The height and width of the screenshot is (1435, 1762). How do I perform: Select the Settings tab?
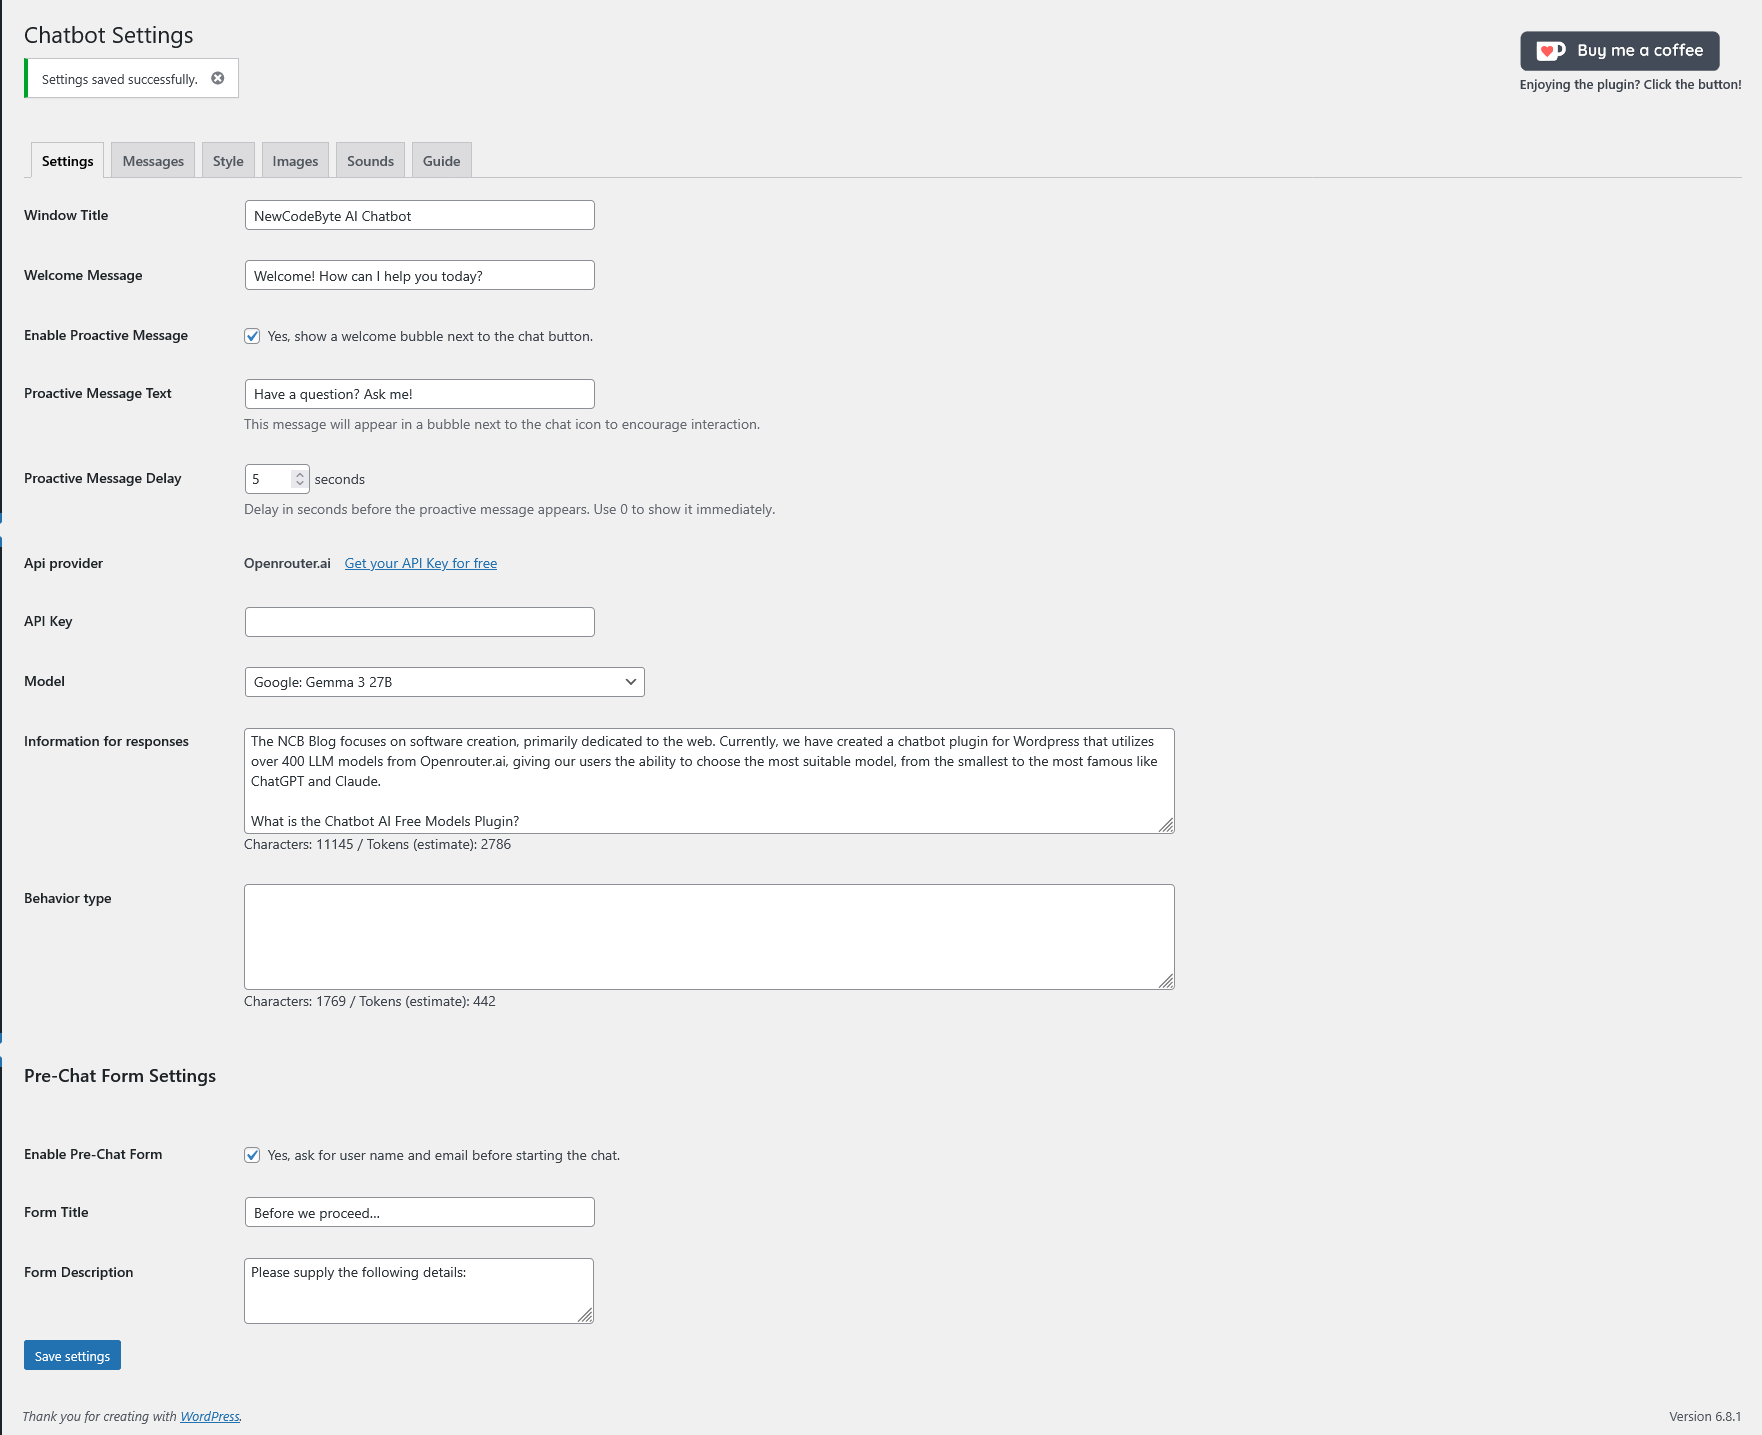tap(67, 161)
